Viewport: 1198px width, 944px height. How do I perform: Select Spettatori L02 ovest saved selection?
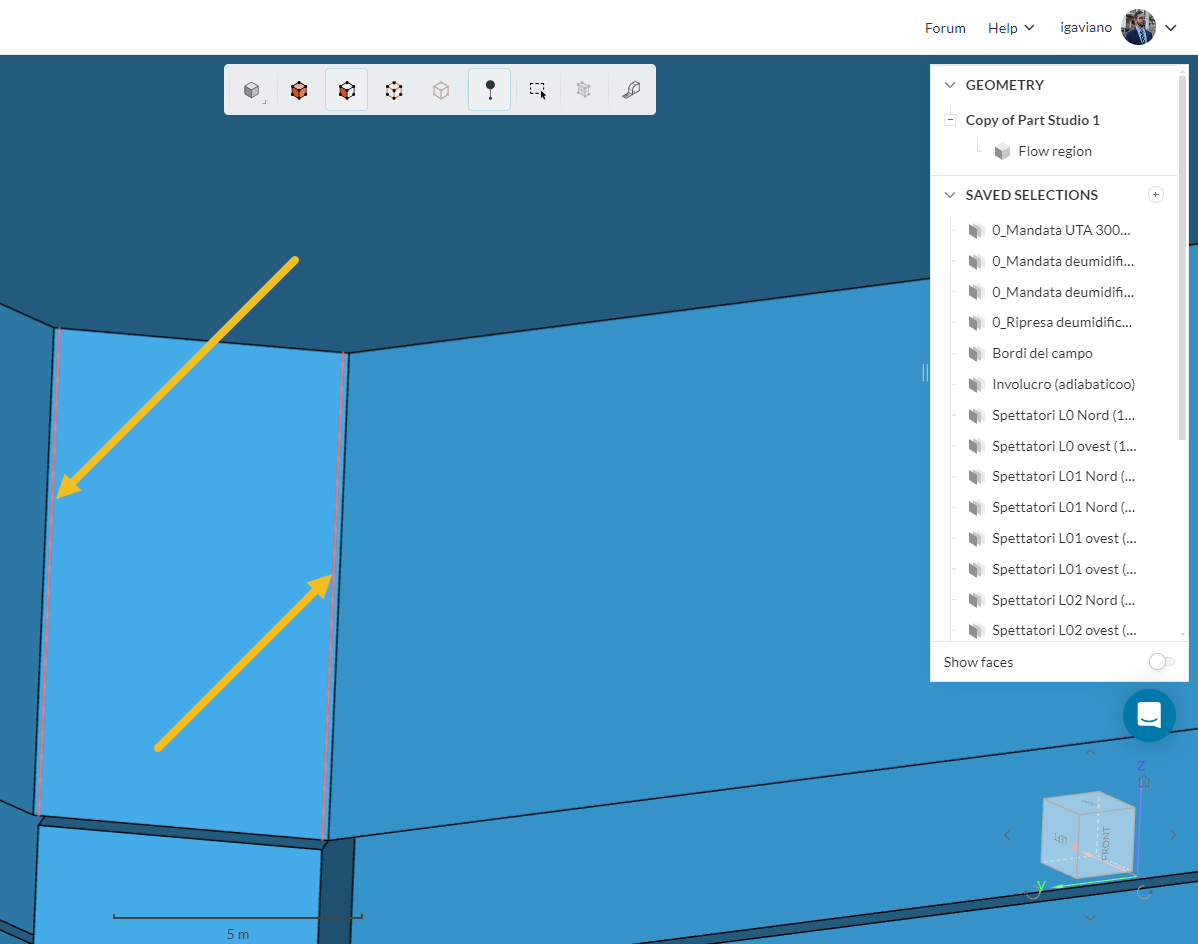coord(1064,631)
